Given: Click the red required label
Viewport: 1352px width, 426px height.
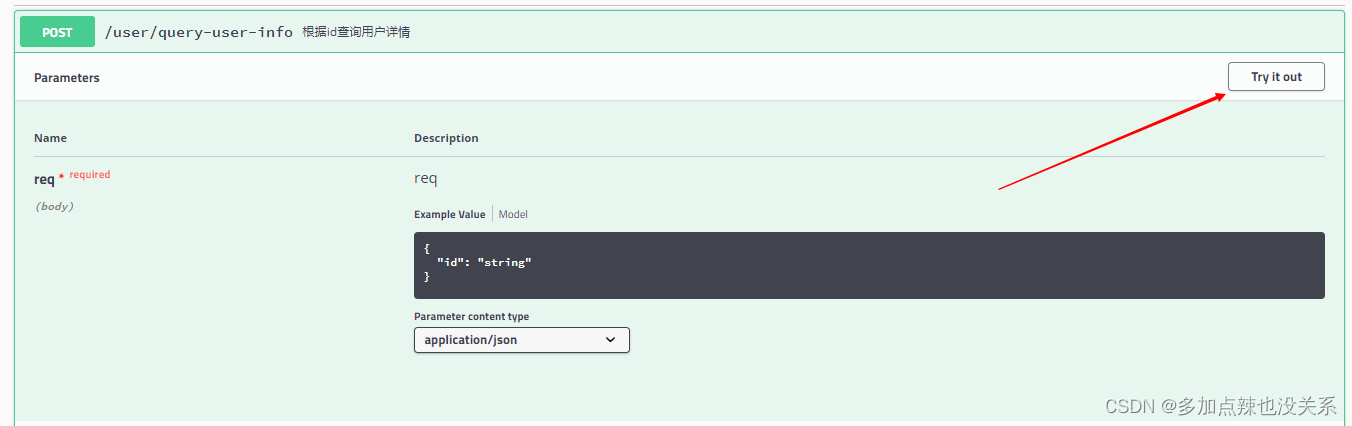Looking at the screenshot, I should pos(89,175).
